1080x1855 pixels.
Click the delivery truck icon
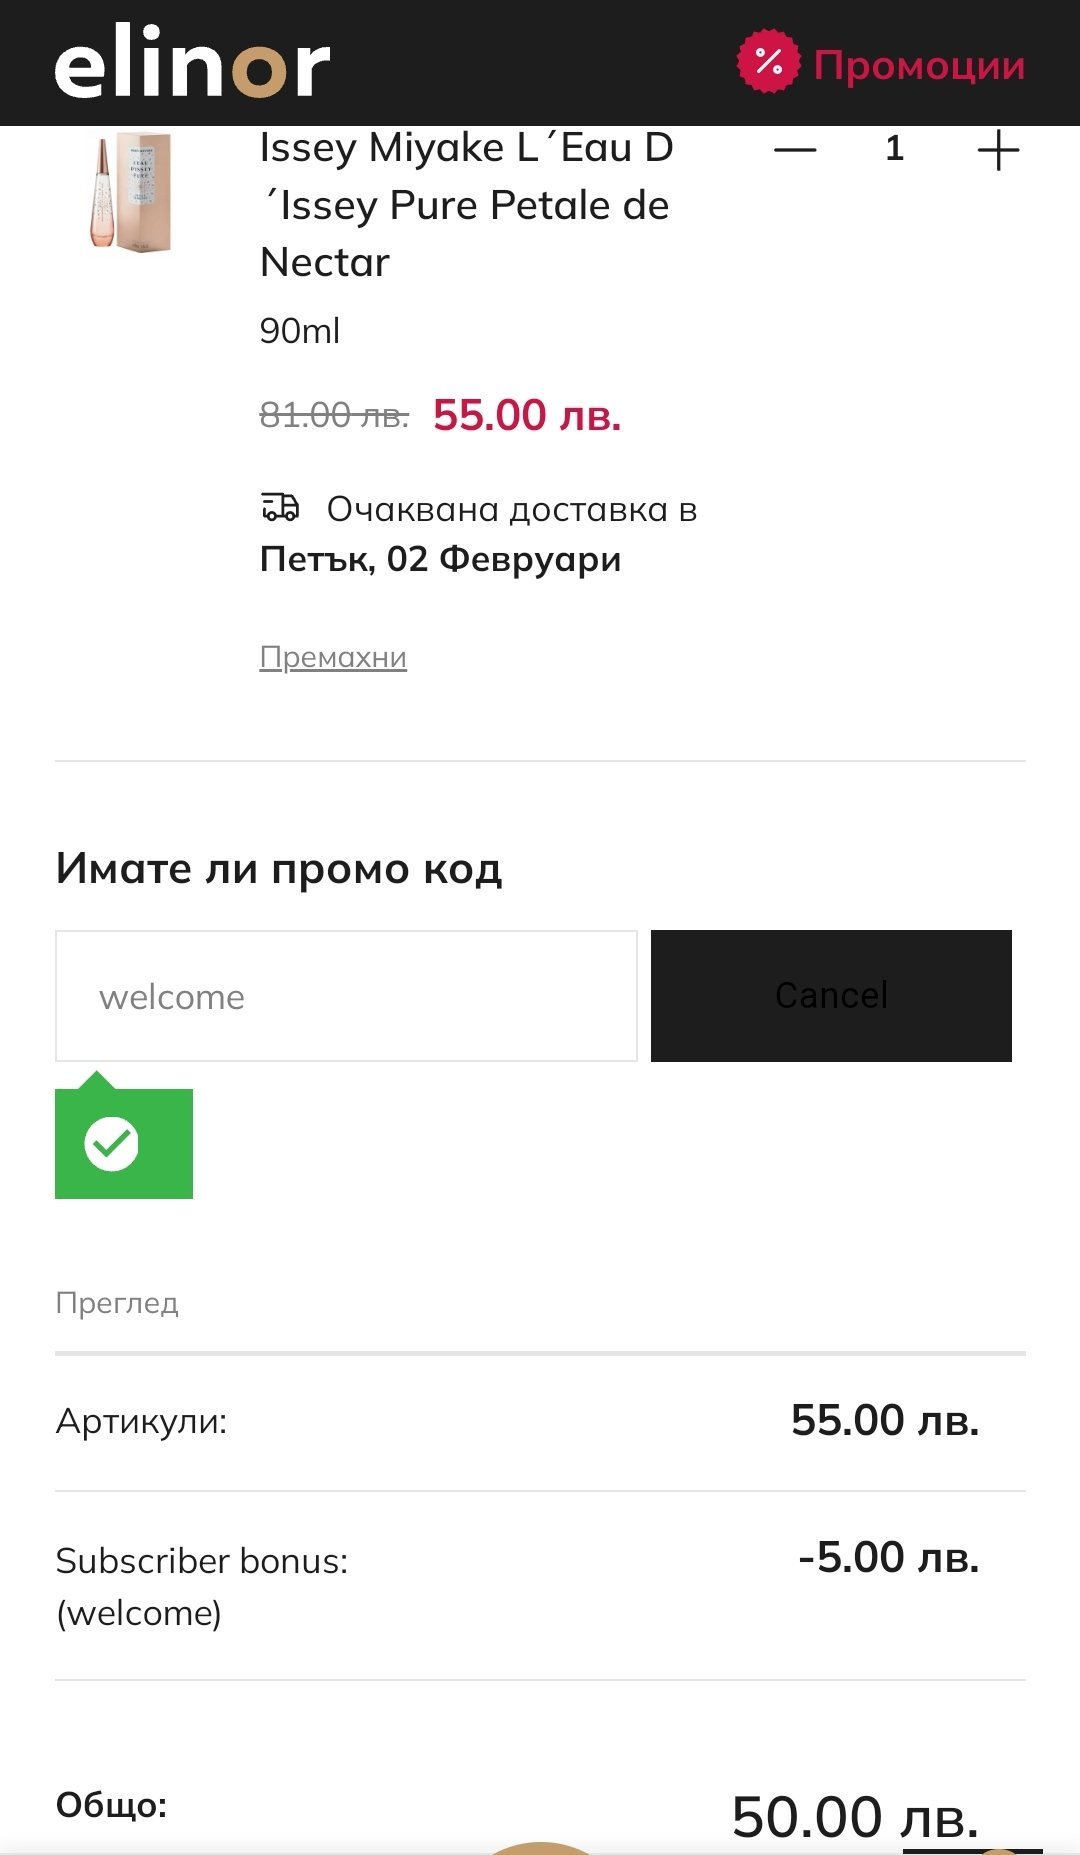click(280, 508)
